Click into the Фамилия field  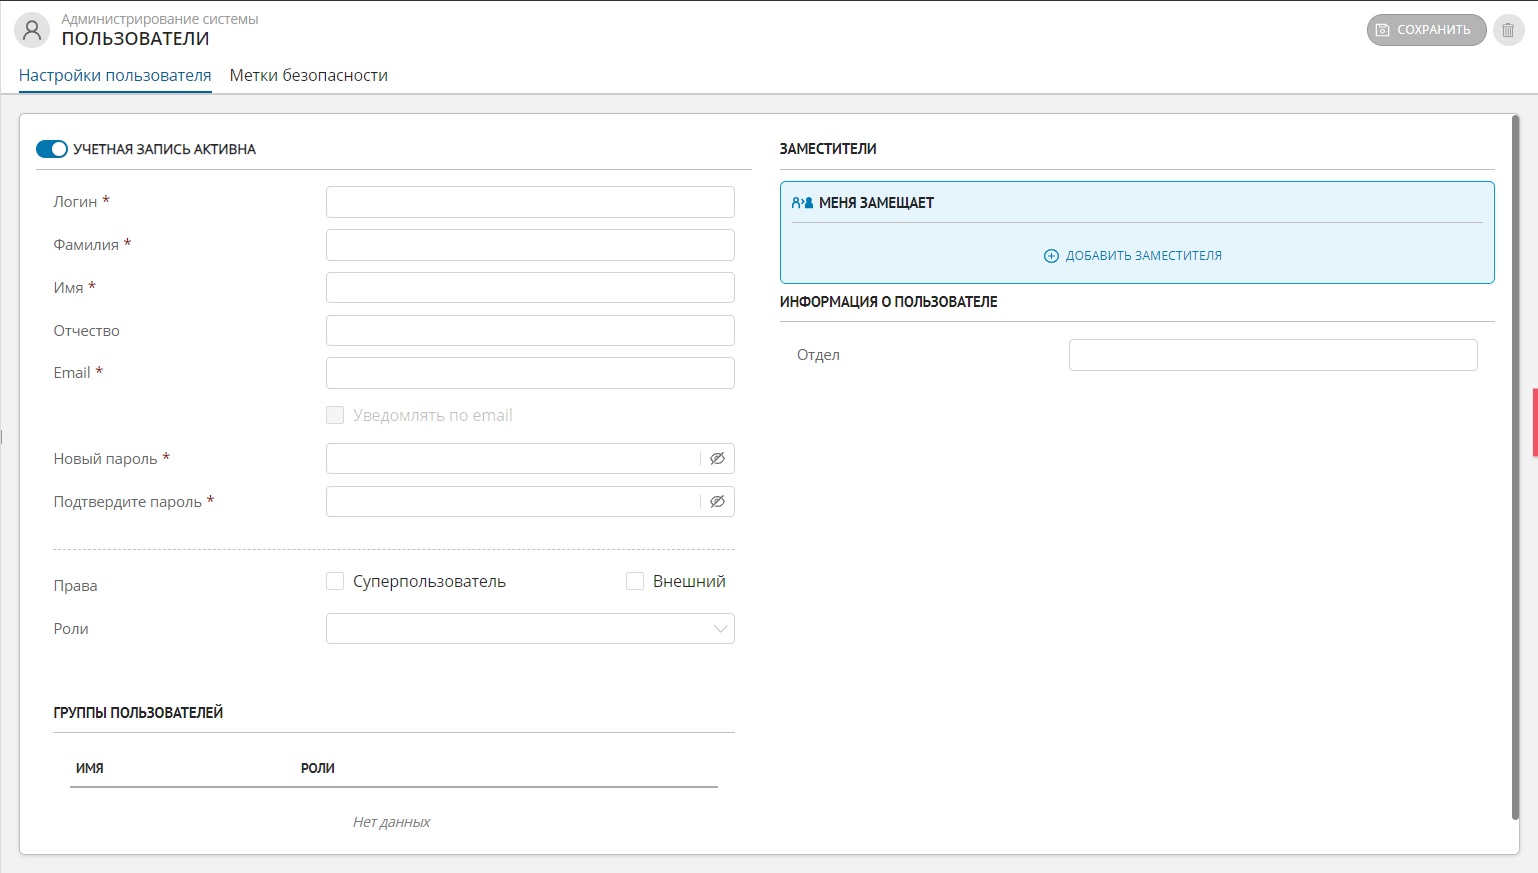coord(530,245)
